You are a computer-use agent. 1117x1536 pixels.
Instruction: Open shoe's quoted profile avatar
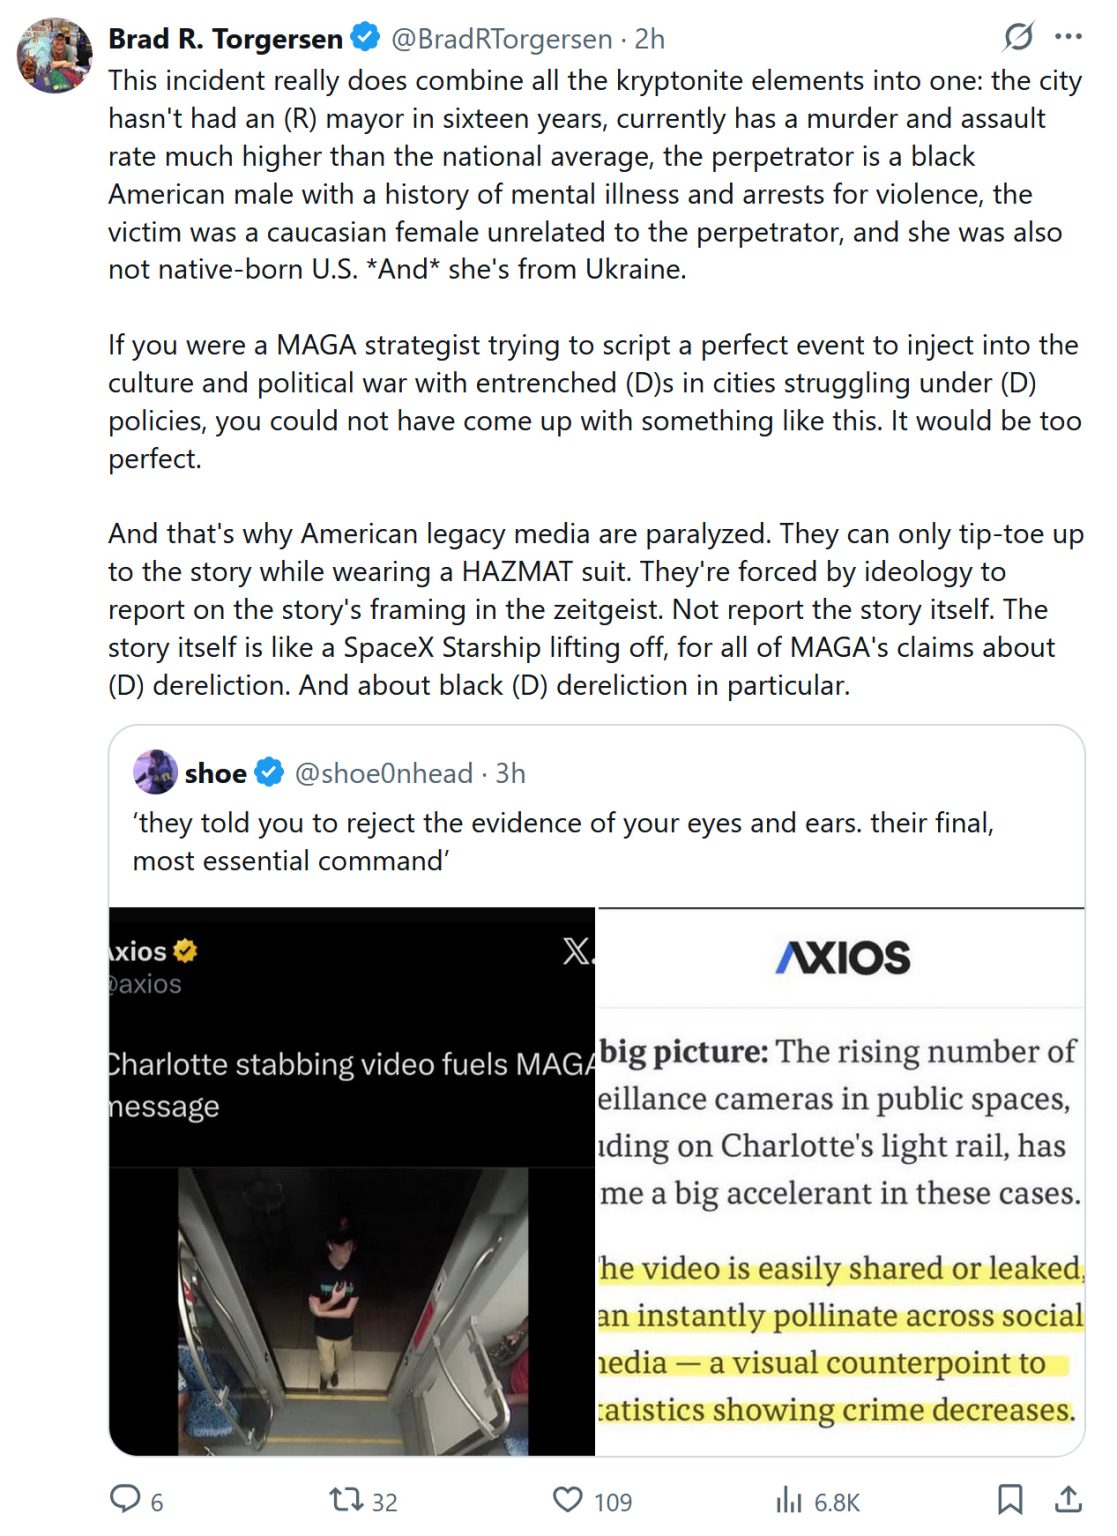155,772
